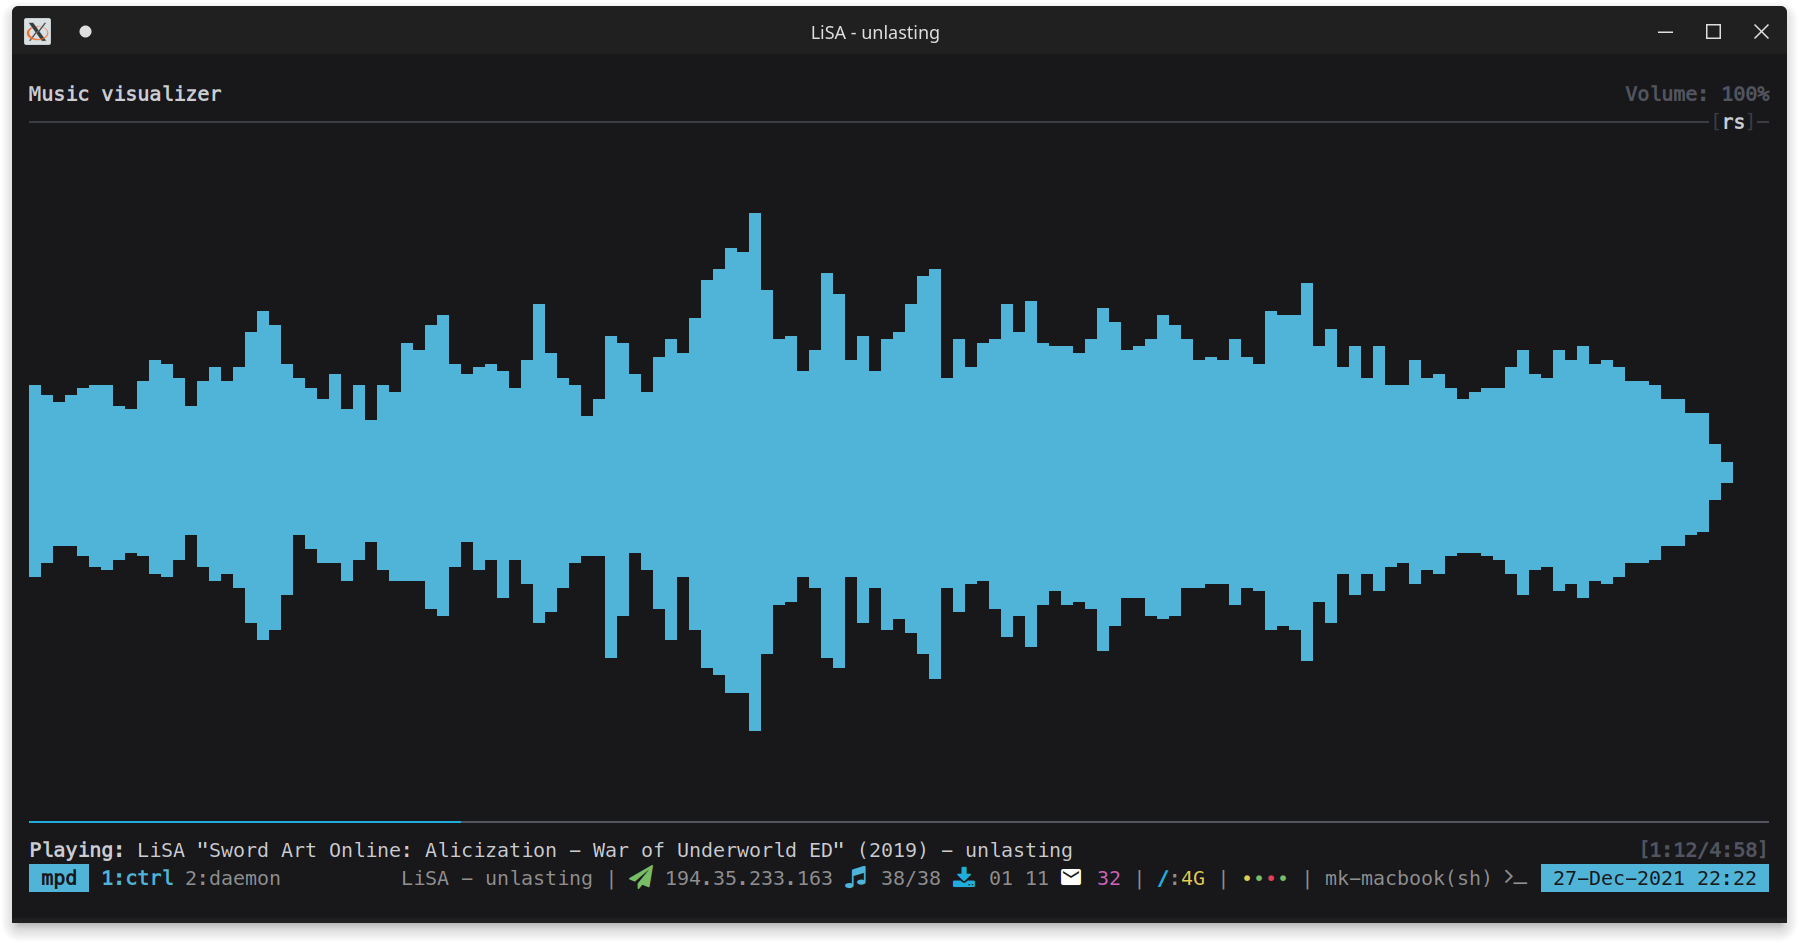Image resolution: width=1799 pixels, height=943 pixels.
Task: Click the terminal prompt icon after mk-macbook(sh)
Action: point(1516,878)
